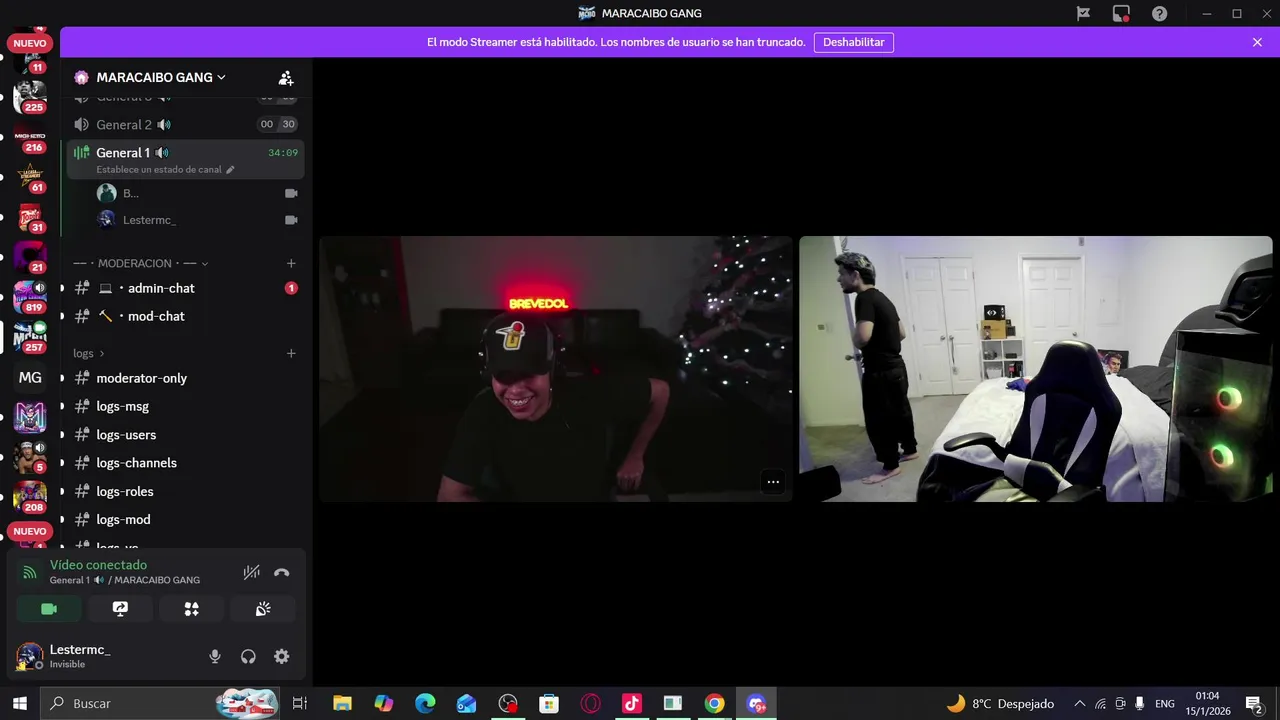Image resolution: width=1280 pixels, height=720 pixels.
Task: Open the quests flag icon in title bar
Action: [x=1083, y=13]
